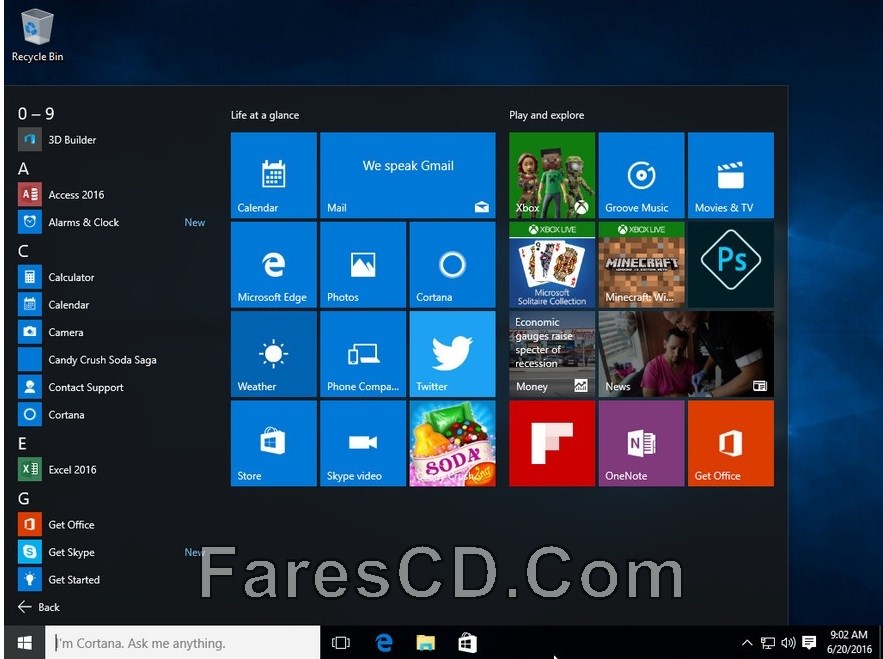Image resolution: width=883 pixels, height=659 pixels.
Task: Open Candy Crush Soda tile
Action: pyautogui.click(x=452, y=443)
